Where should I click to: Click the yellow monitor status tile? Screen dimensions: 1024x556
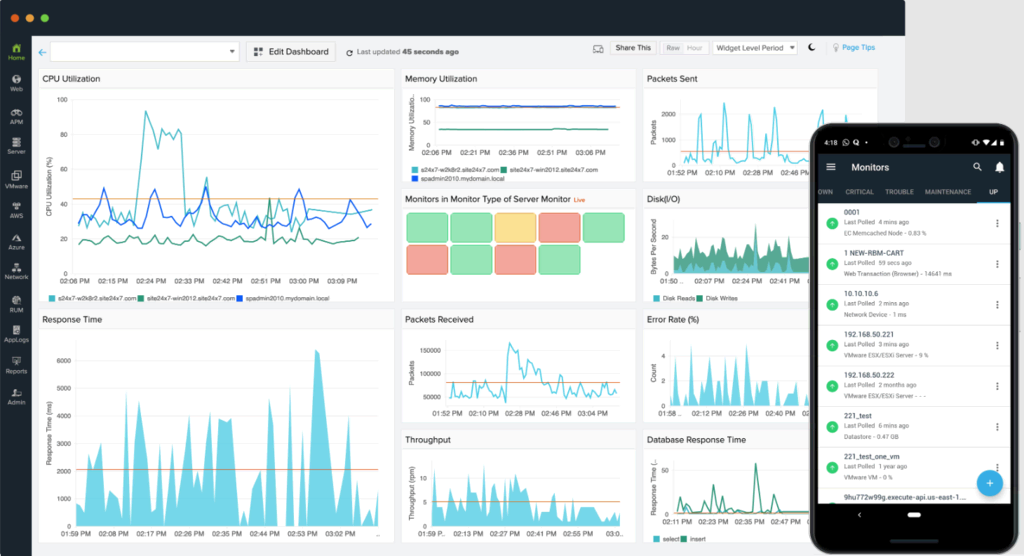[x=514, y=227]
